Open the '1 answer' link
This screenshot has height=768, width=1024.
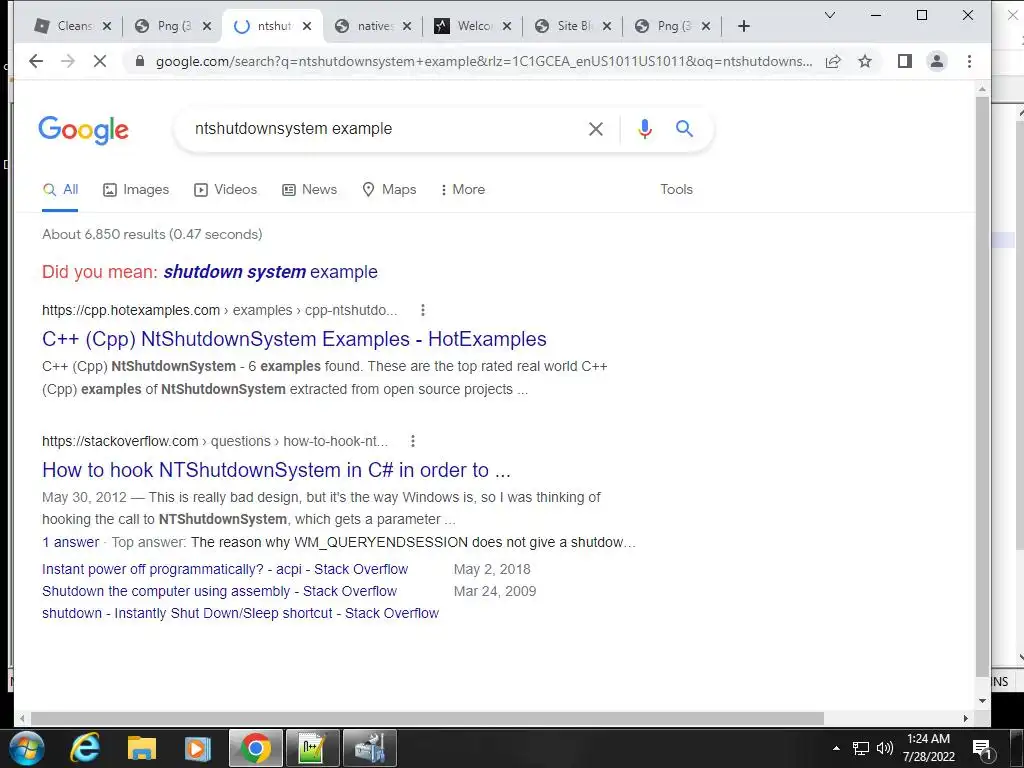coord(71,542)
